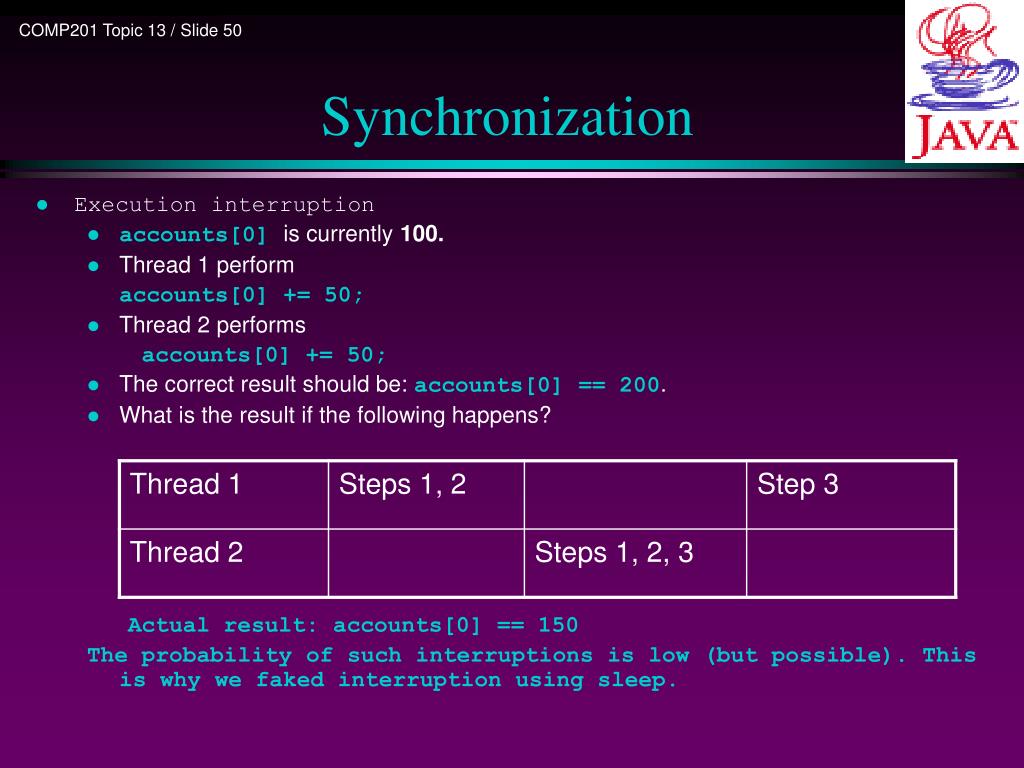Click 'is why we faked interruption using sleep.'
1024x768 pixels.
pyautogui.click(x=398, y=680)
